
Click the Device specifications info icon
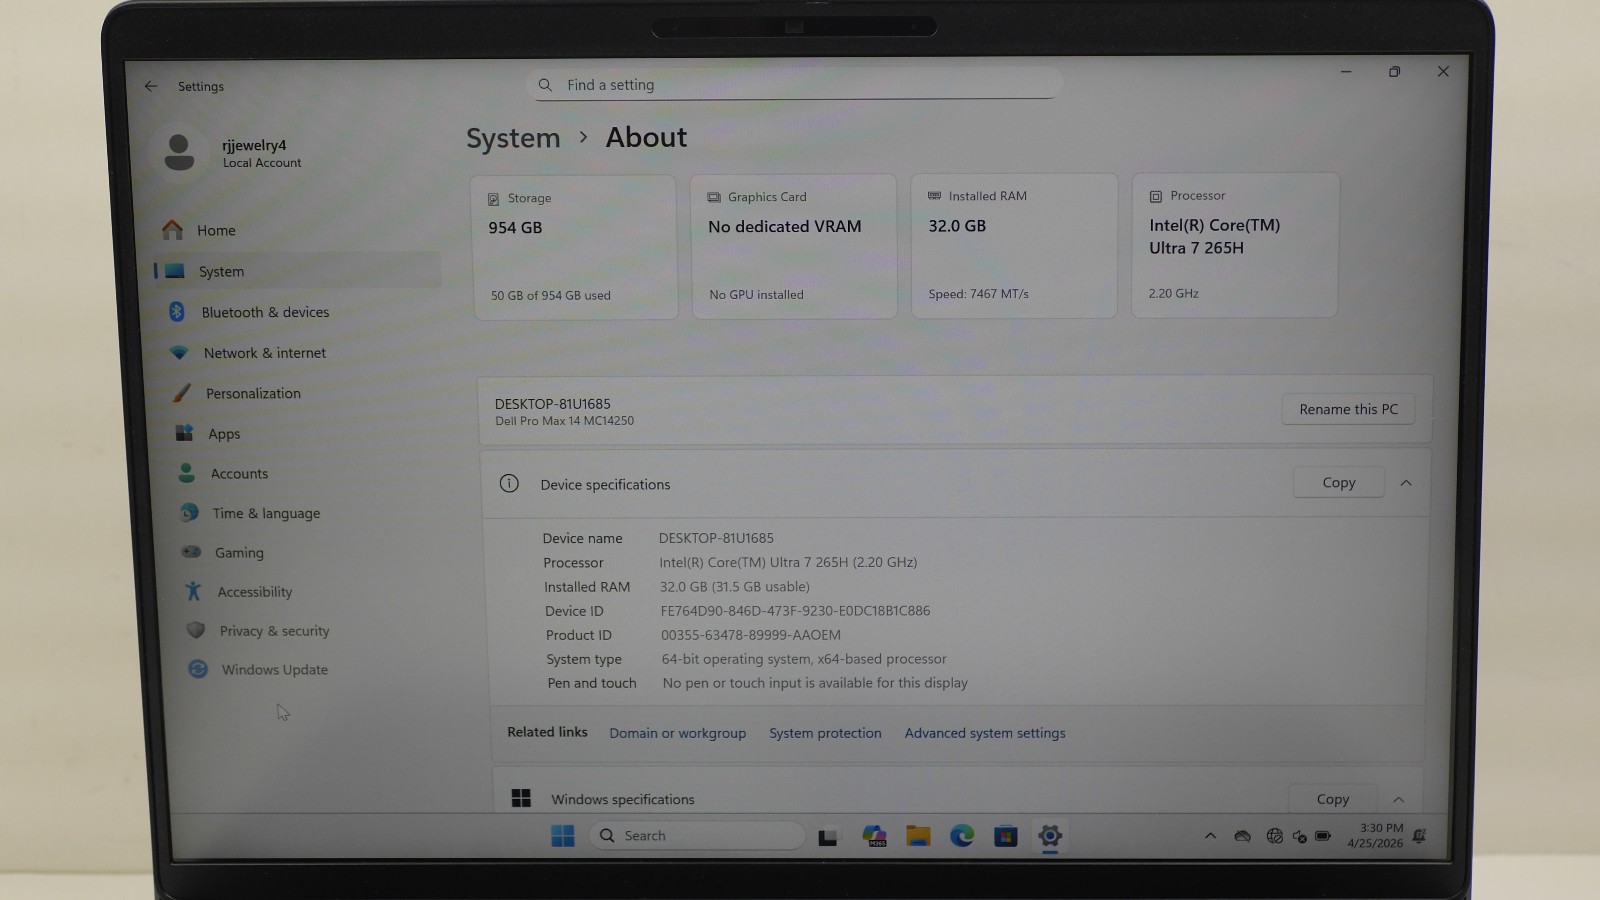click(x=509, y=484)
